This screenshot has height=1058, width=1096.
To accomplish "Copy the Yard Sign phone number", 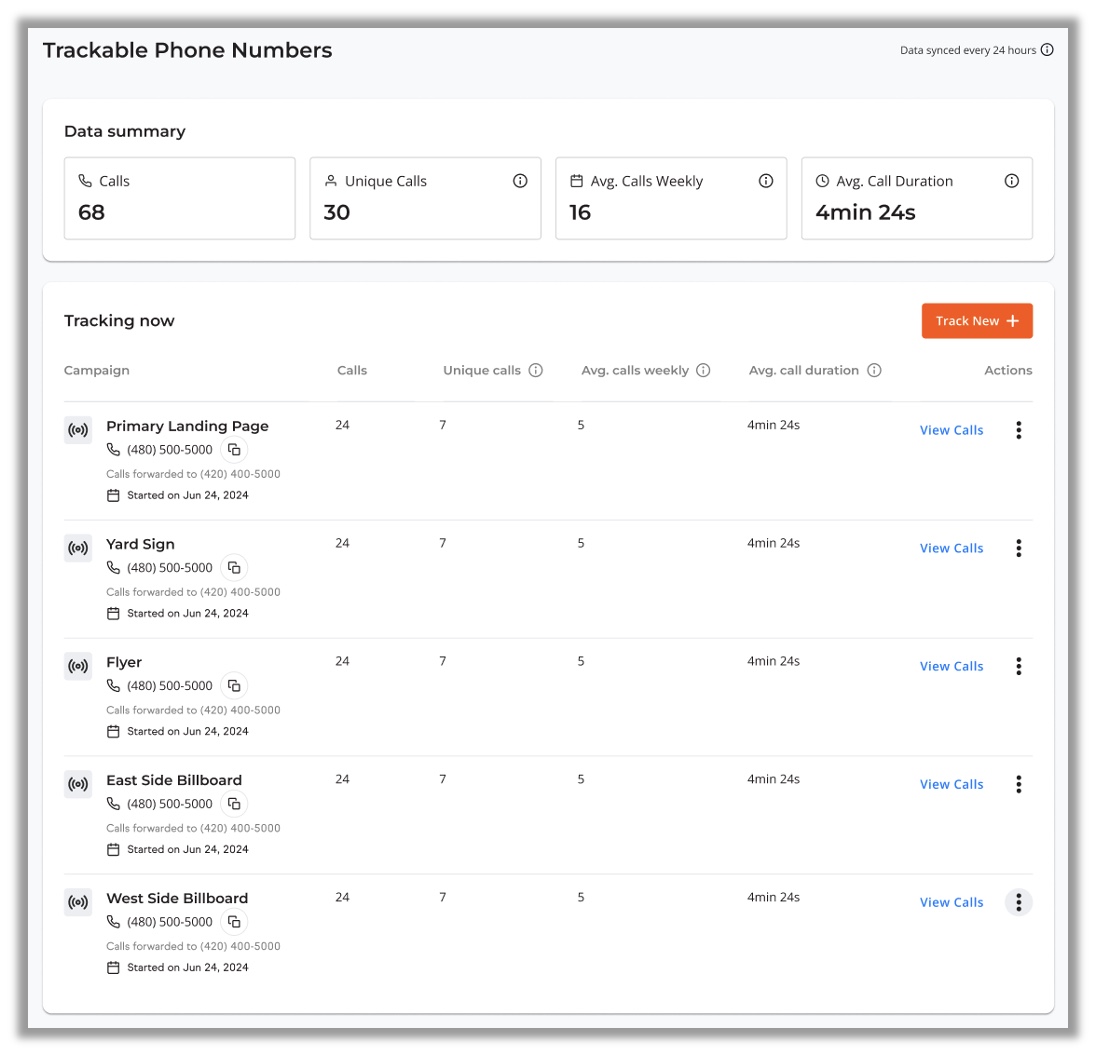I will coord(234,568).
